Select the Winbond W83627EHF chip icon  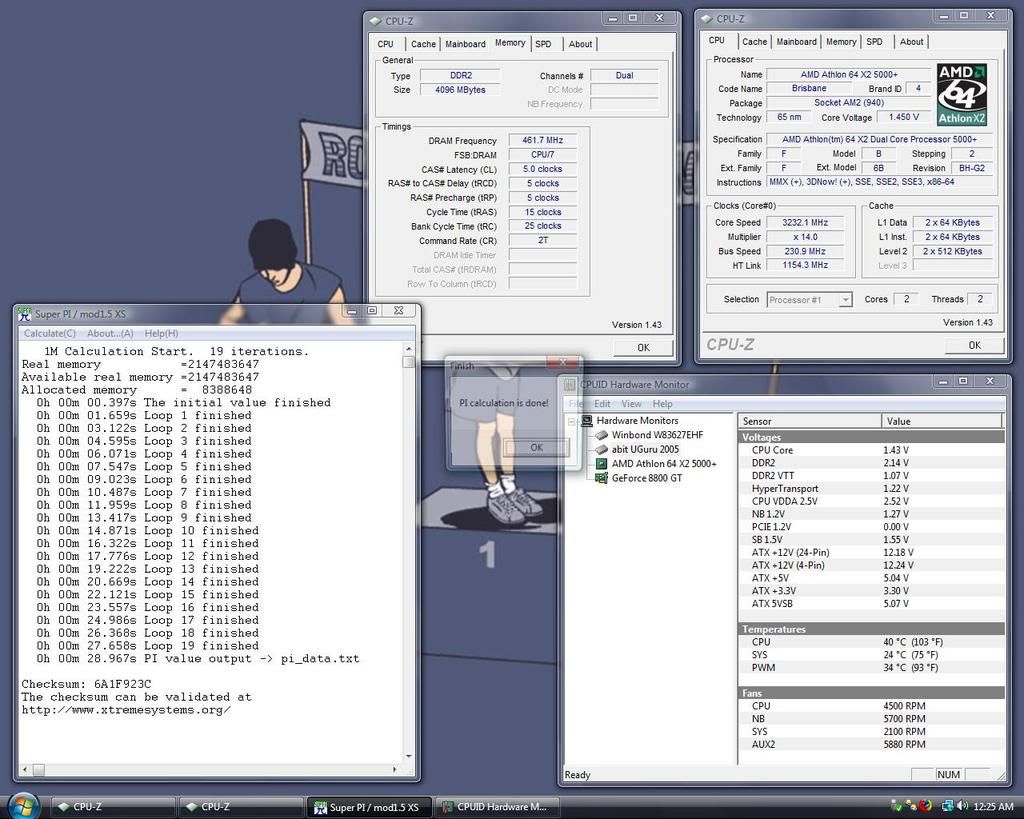point(601,435)
